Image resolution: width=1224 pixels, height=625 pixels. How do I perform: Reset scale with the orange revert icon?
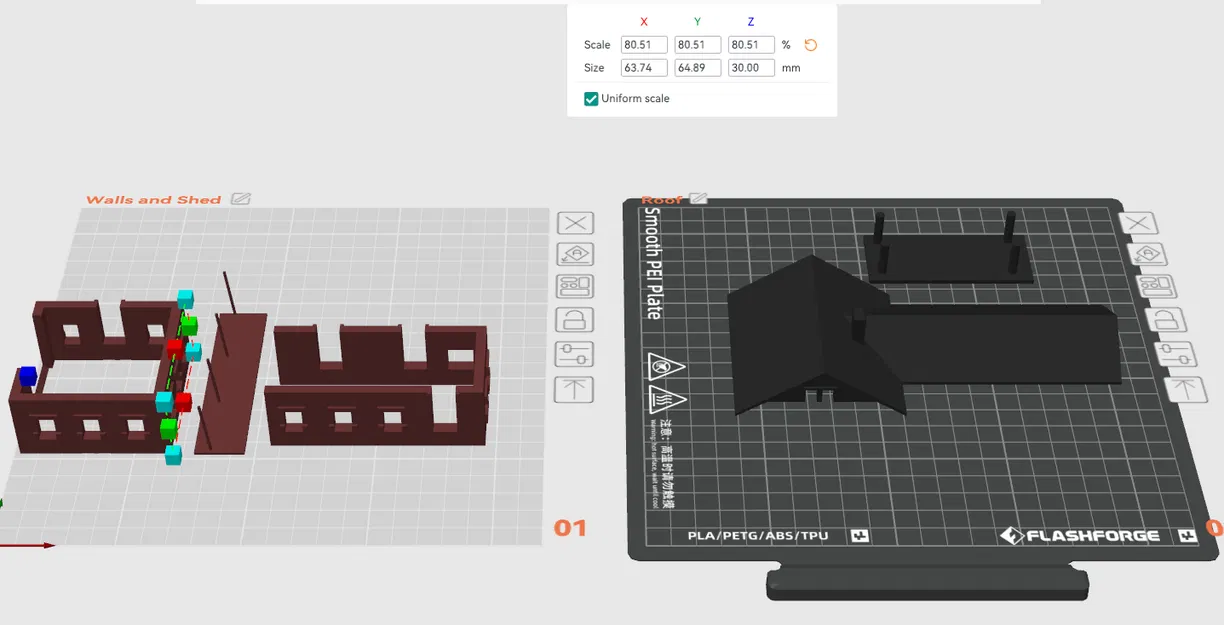(811, 45)
